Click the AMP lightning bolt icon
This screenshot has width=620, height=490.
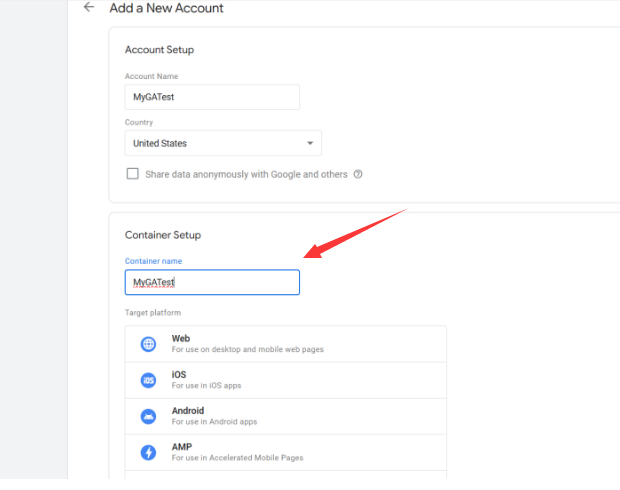148,452
